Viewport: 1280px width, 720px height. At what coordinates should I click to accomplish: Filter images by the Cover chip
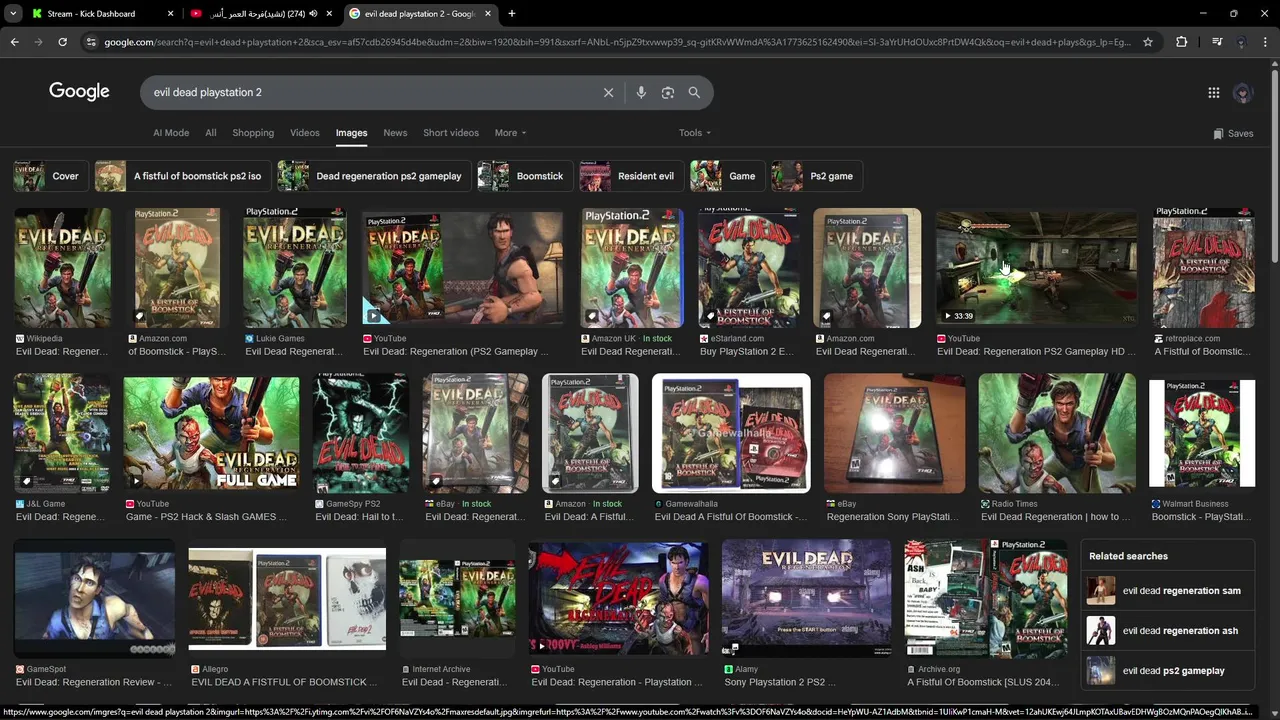point(50,176)
